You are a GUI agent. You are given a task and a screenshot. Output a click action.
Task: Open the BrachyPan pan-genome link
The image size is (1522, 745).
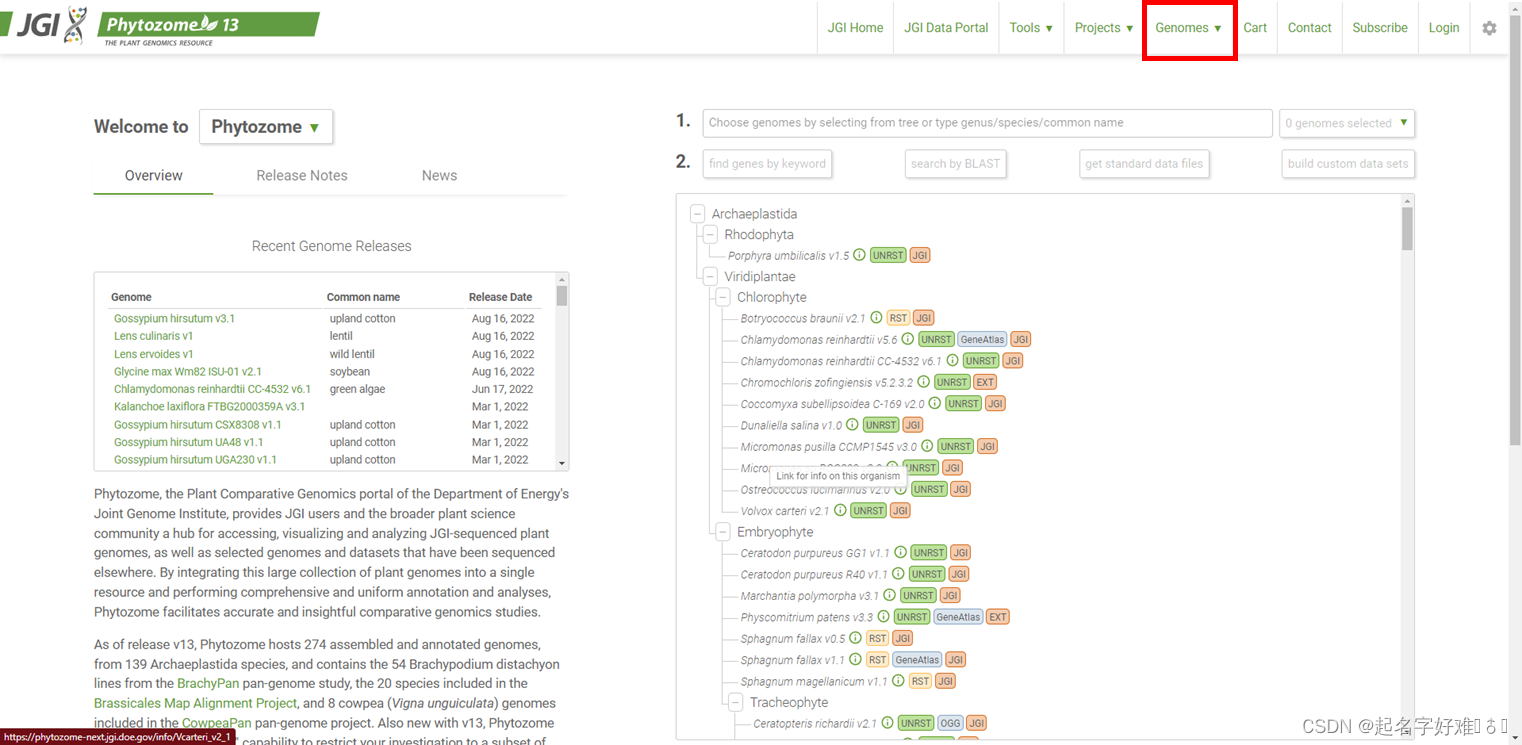[208, 683]
